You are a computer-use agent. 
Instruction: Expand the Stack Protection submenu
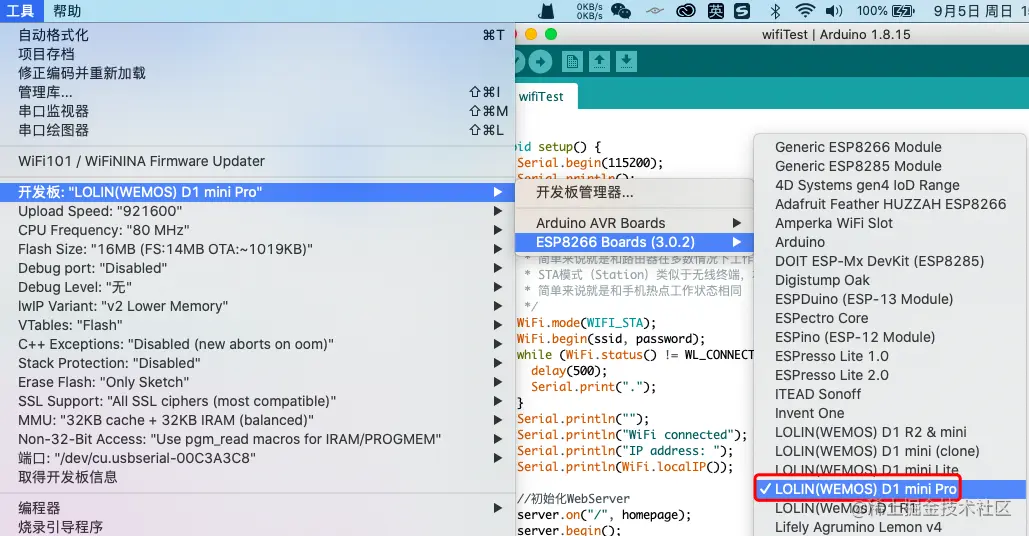click(x=257, y=363)
